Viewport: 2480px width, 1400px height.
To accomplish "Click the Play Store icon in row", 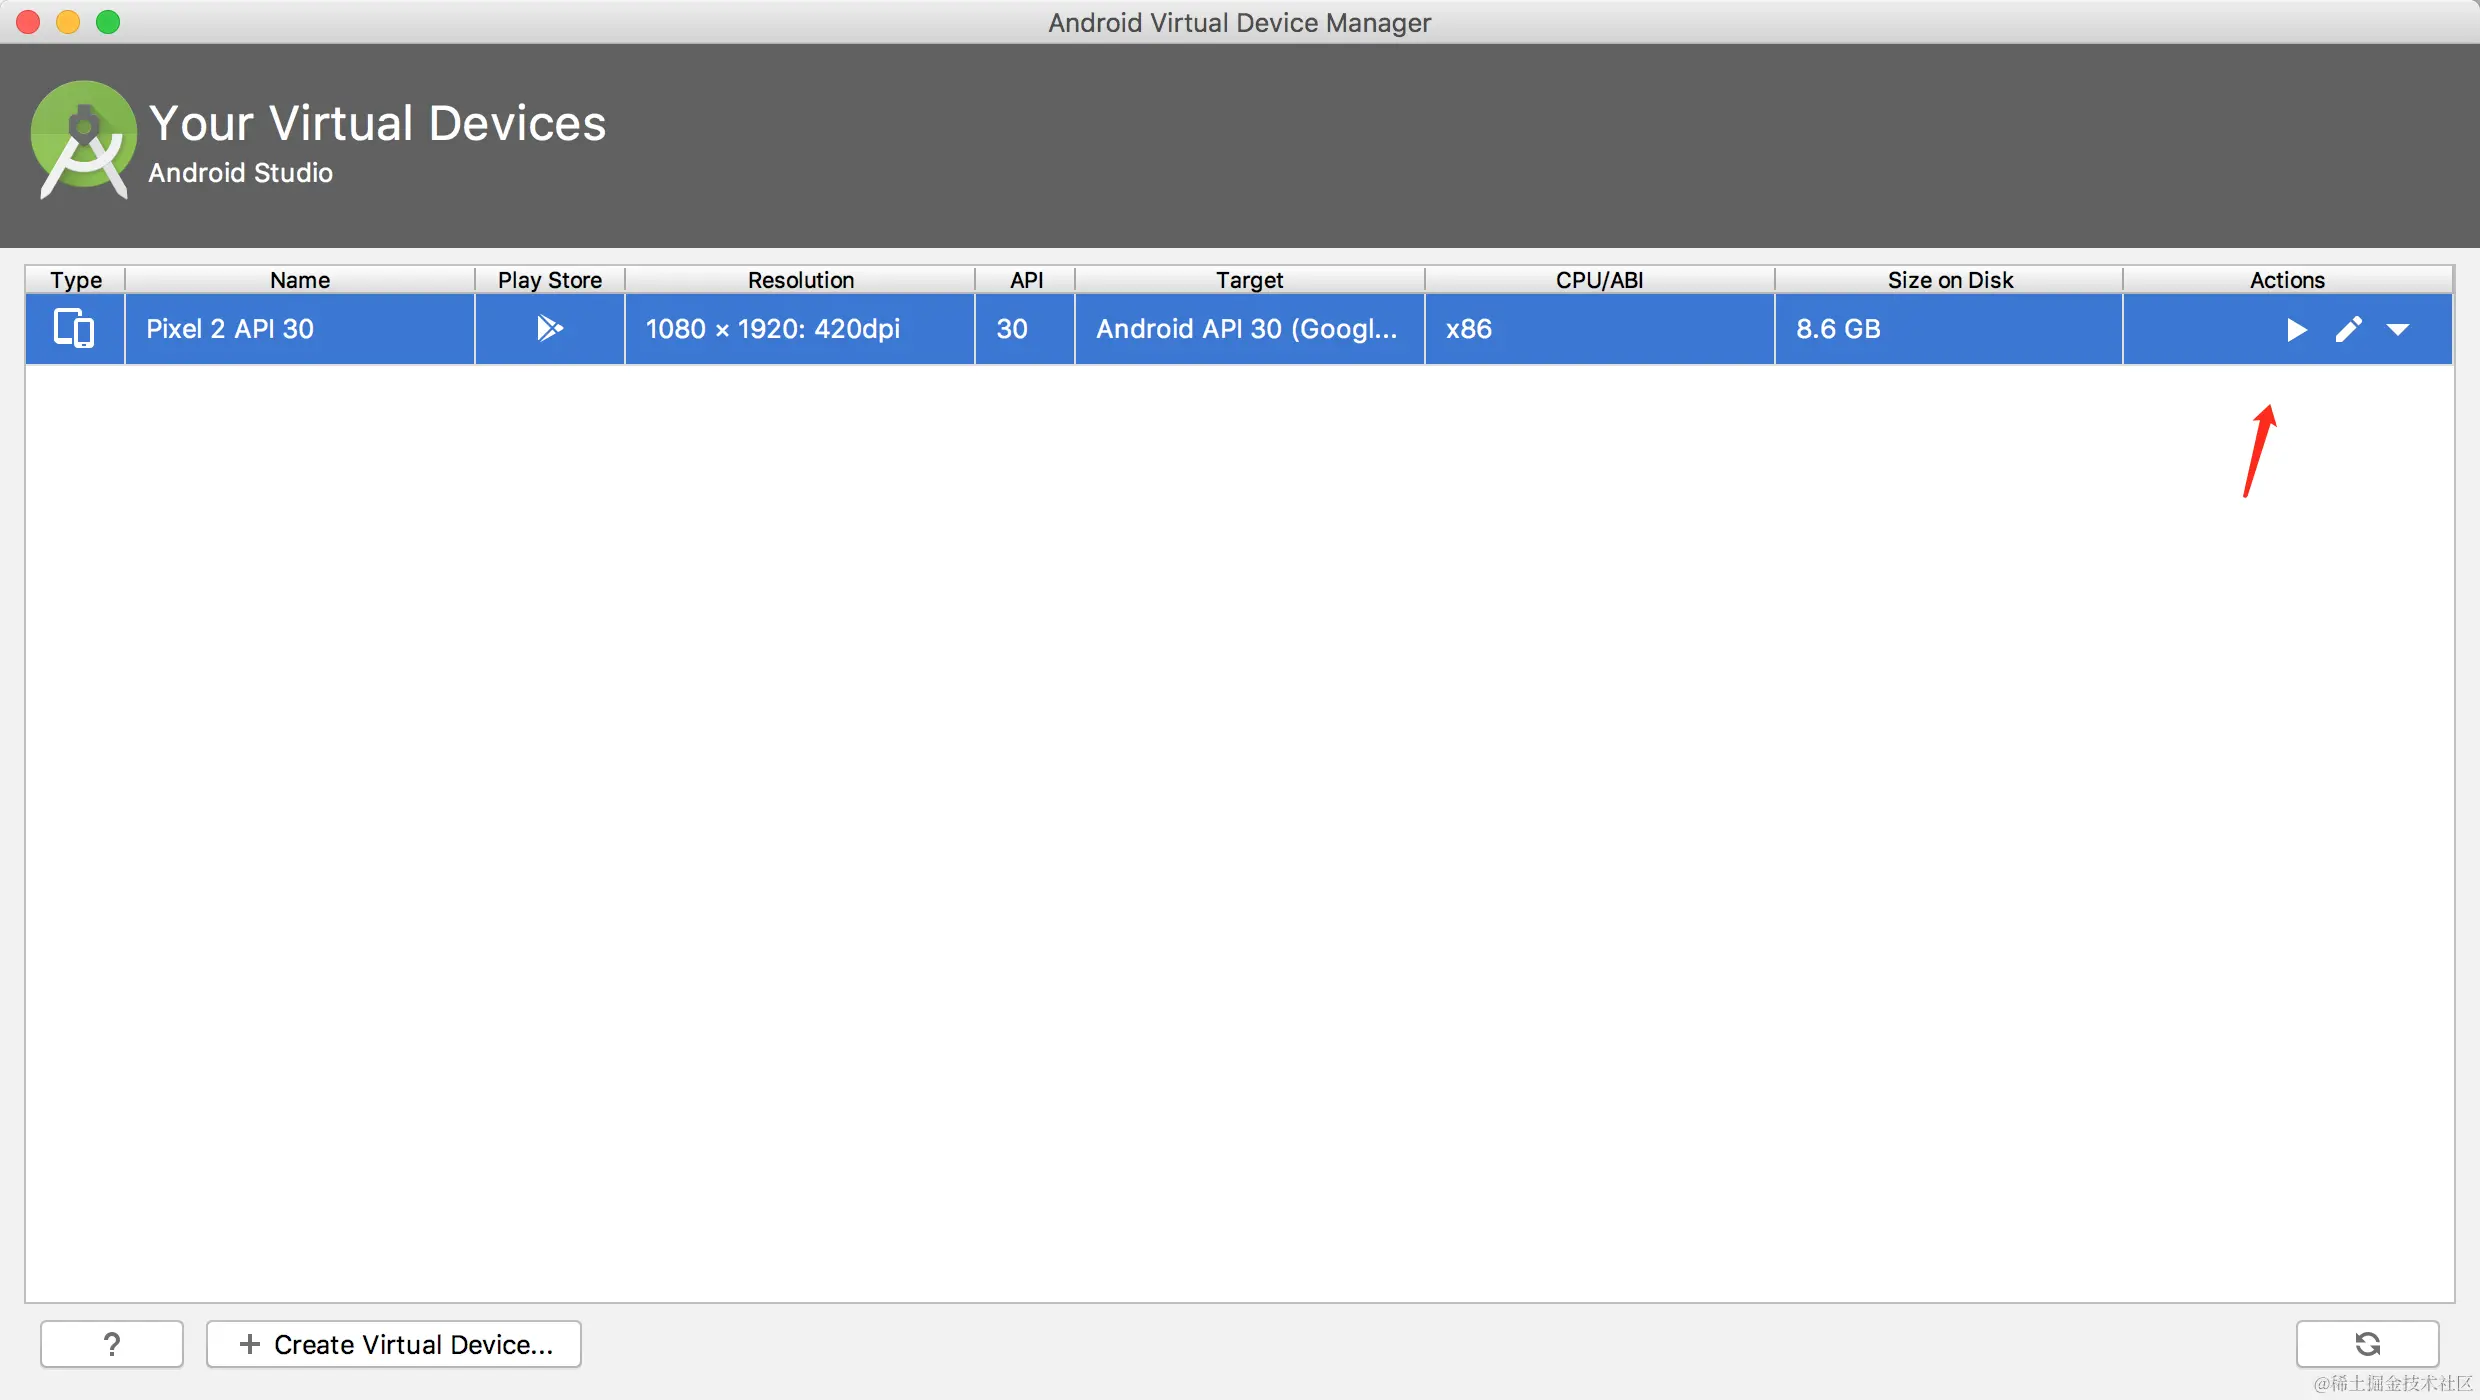I will (x=549, y=328).
